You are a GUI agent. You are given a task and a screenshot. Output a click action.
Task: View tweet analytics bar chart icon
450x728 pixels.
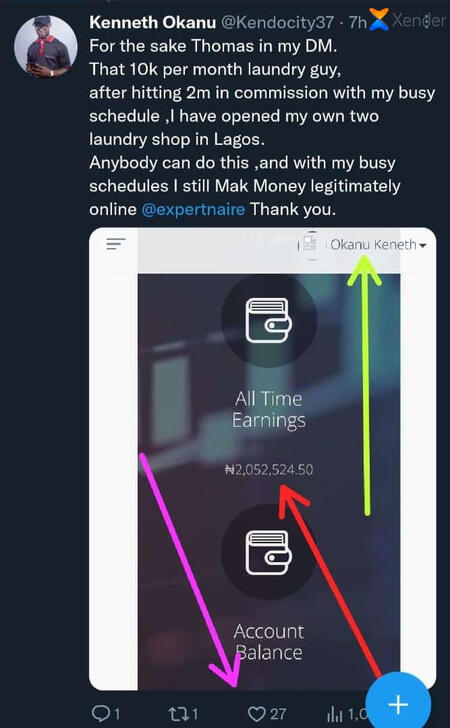tap(333, 714)
